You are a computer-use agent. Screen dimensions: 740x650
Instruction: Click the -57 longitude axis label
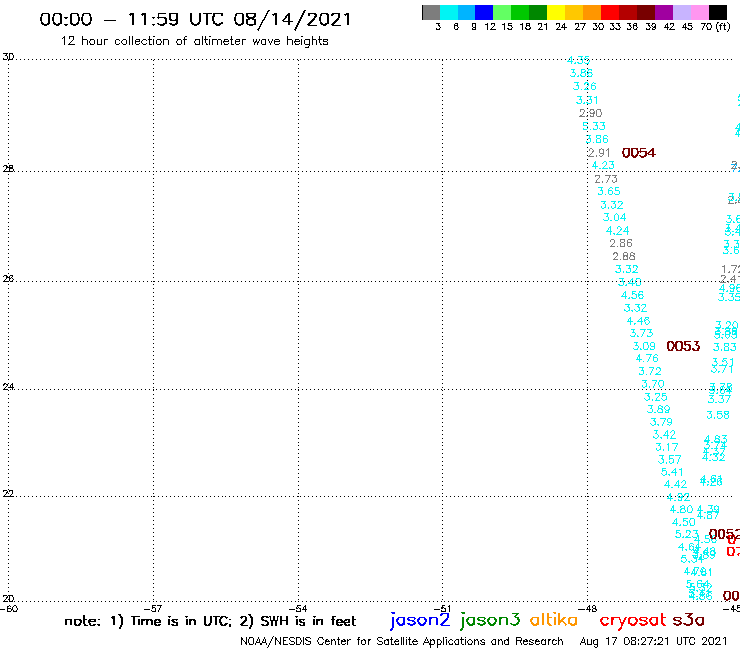[153, 609]
